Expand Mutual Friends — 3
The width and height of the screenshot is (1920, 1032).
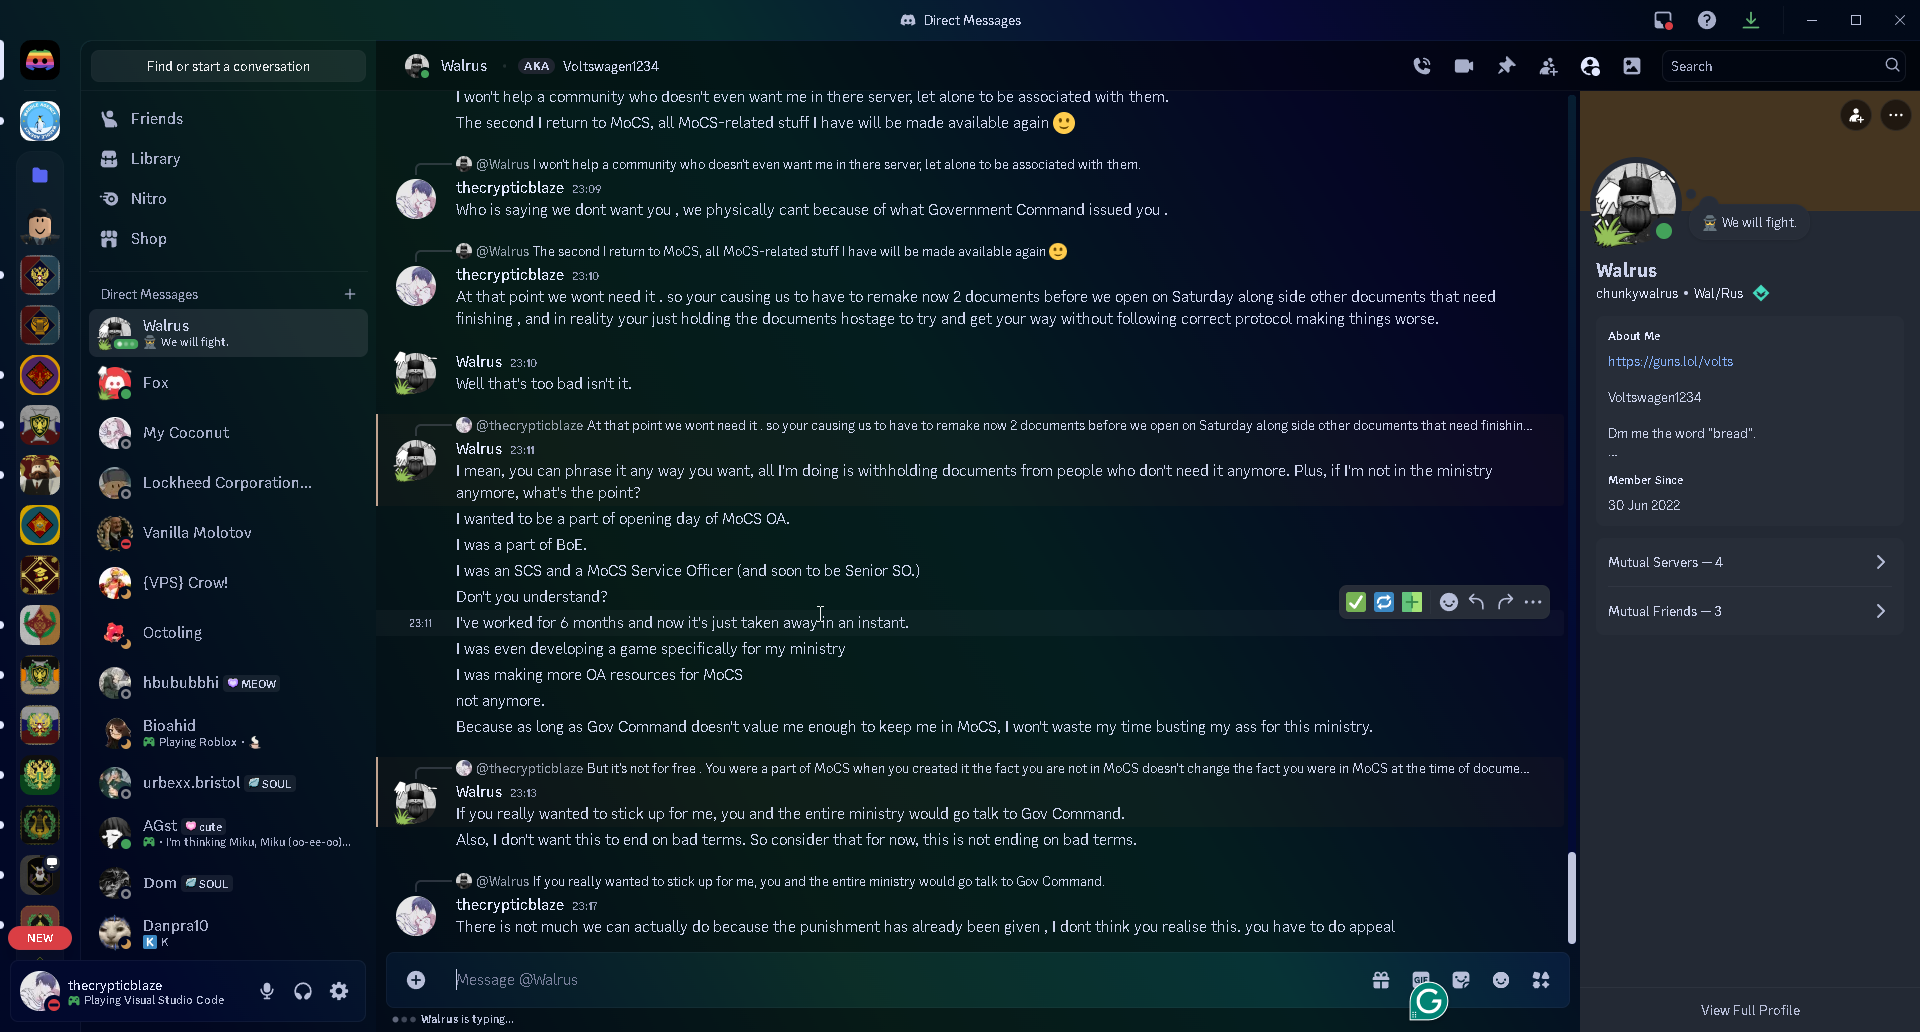[1750, 611]
